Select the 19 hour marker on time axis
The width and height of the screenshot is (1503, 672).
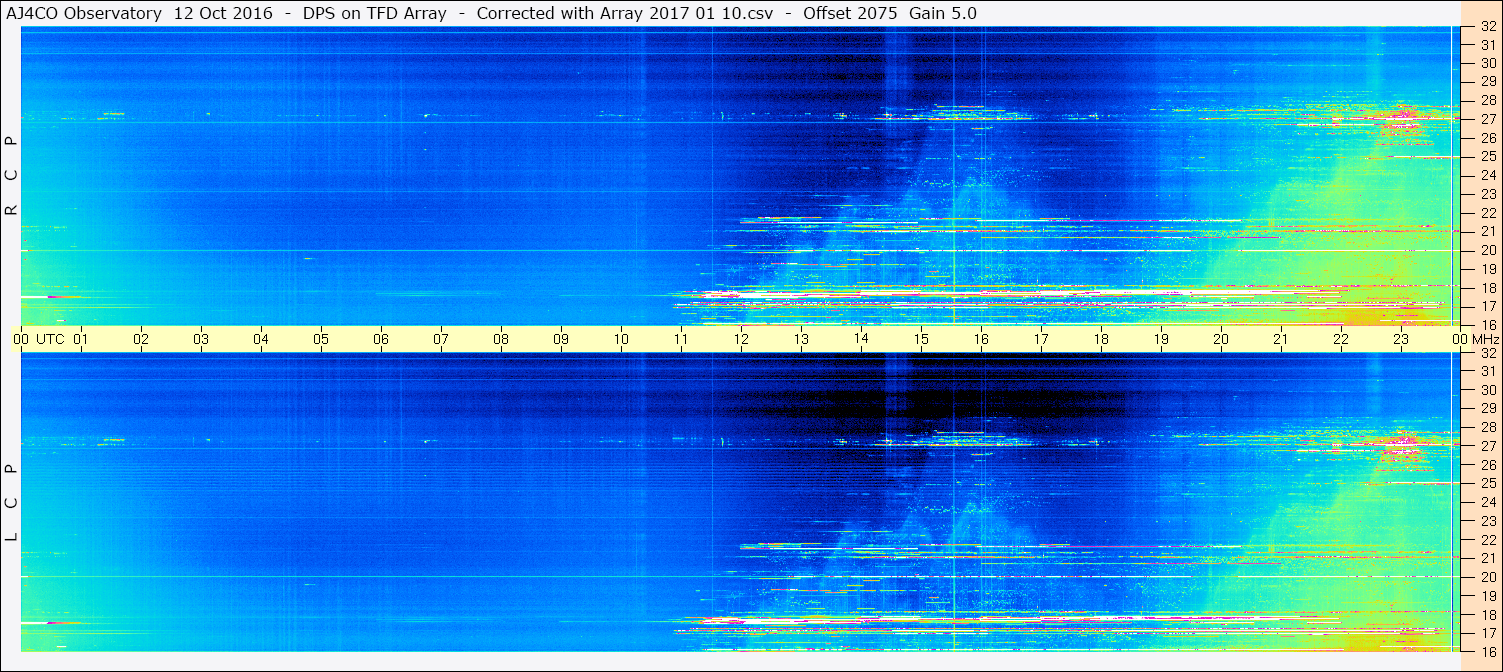tap(1161, 339)
